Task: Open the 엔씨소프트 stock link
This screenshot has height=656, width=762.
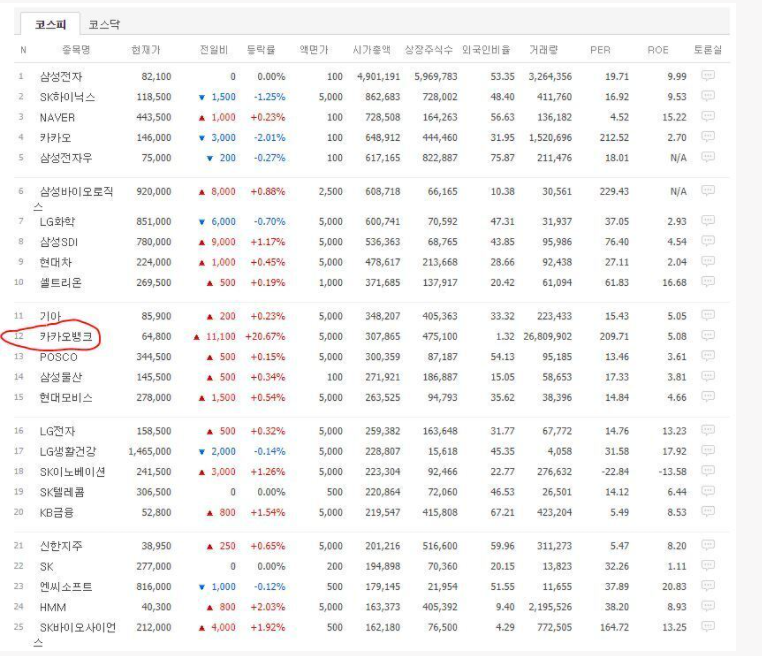Action: [x=66, y=587]
